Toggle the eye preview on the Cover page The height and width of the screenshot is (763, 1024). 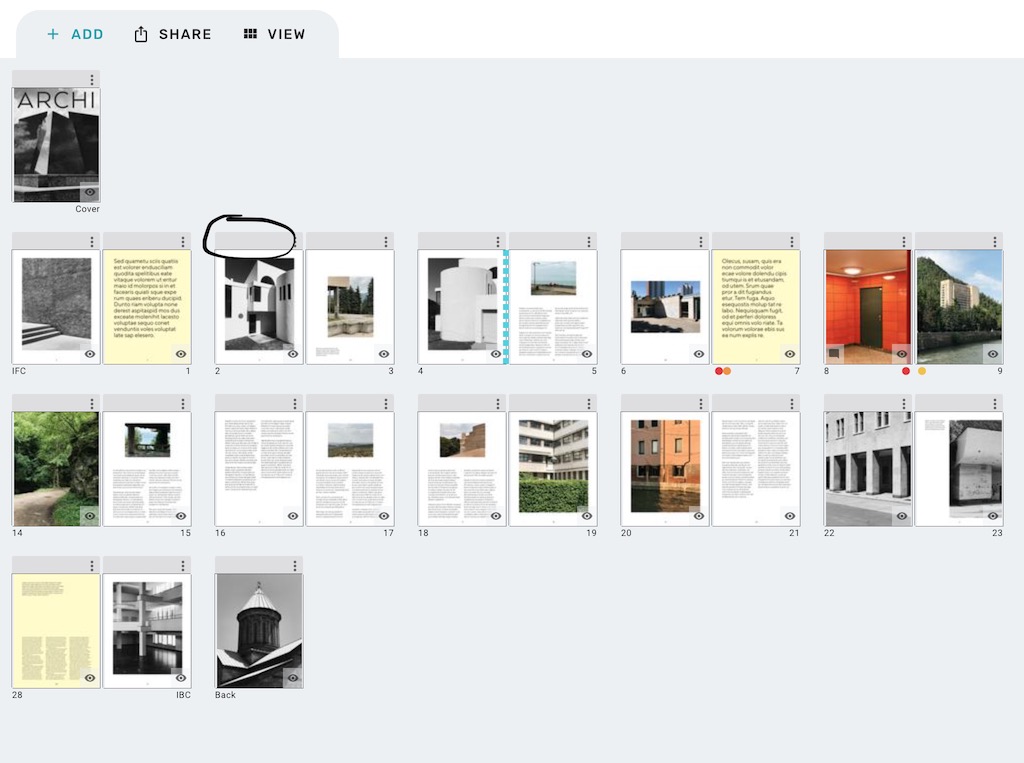[89, 191]
